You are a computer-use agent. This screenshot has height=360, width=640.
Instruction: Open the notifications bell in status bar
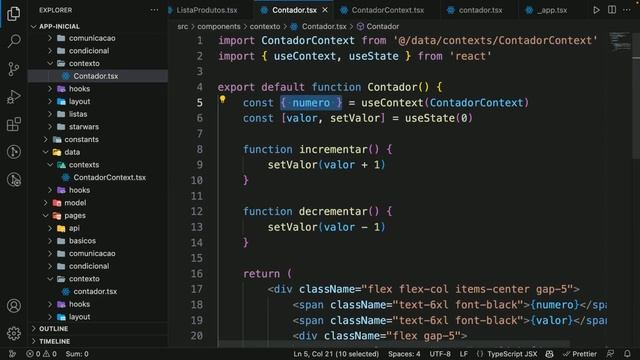point(627,354)
